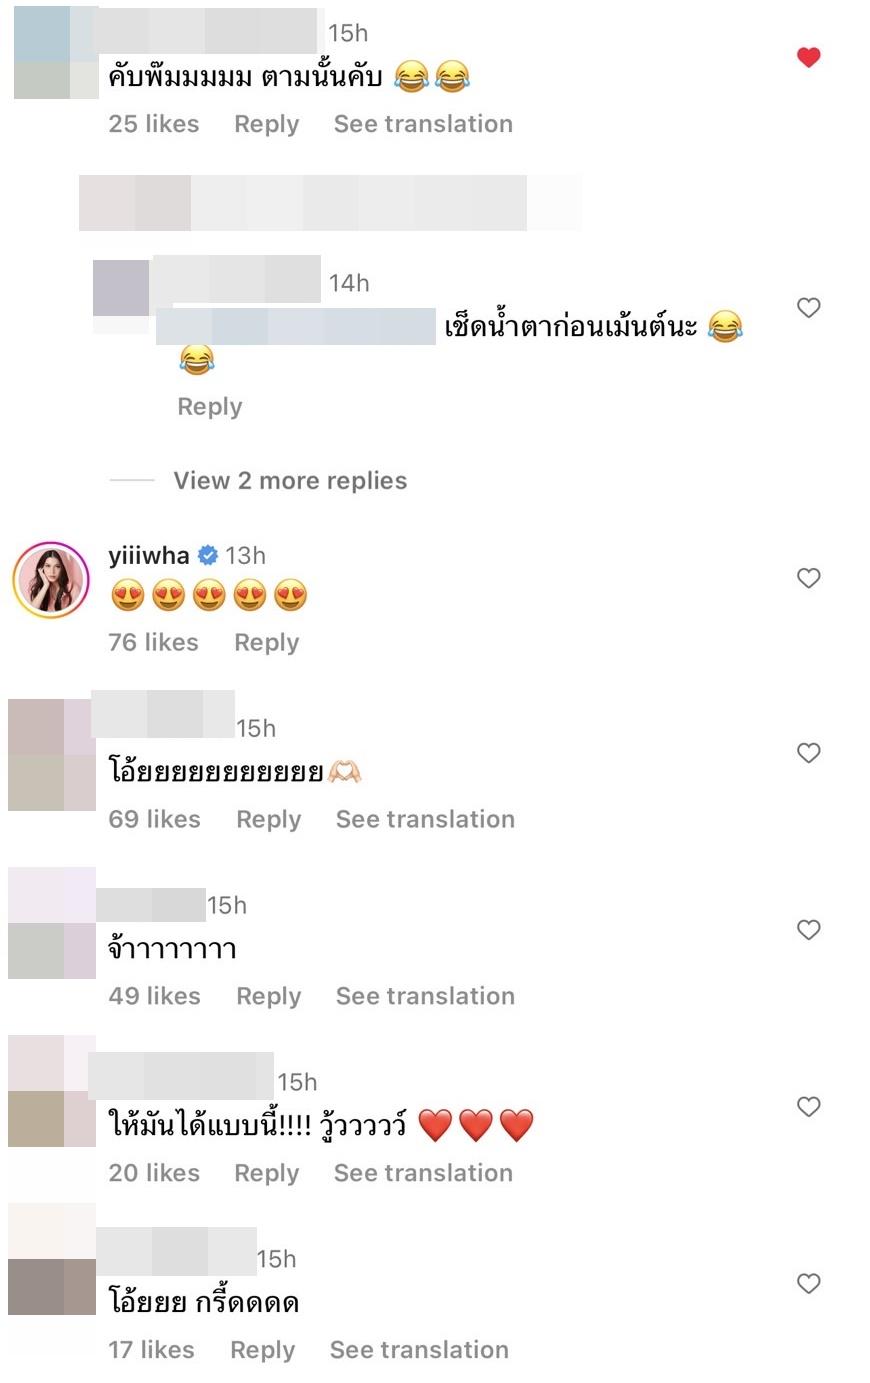Screen dimensions: 870x1383
Task: See translation of the 20 likes comment
Action: click(423, 1173)
